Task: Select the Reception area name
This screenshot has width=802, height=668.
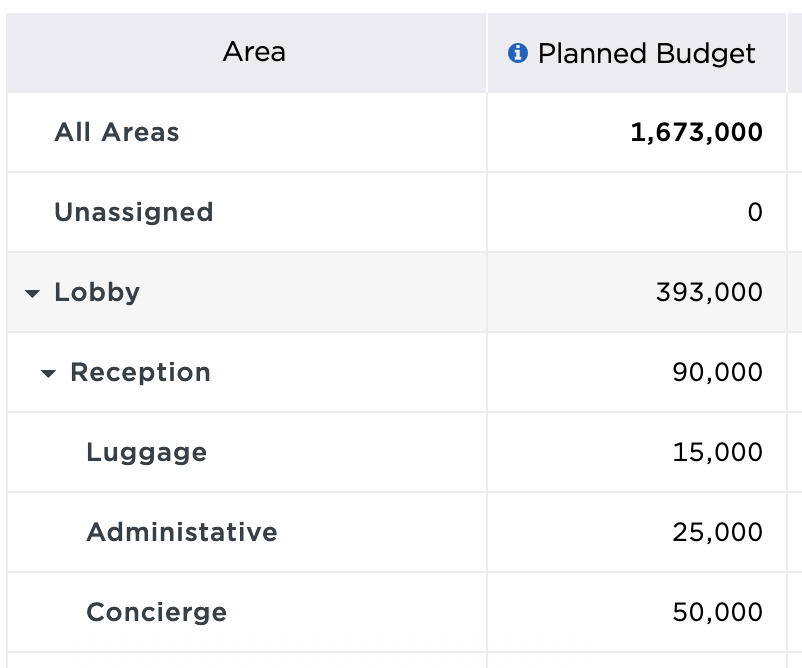Action: pyautogui.click(x=141, y=372)
